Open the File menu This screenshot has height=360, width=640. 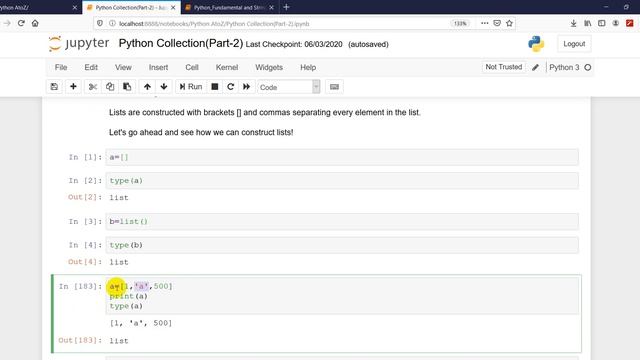pos(61,67)
